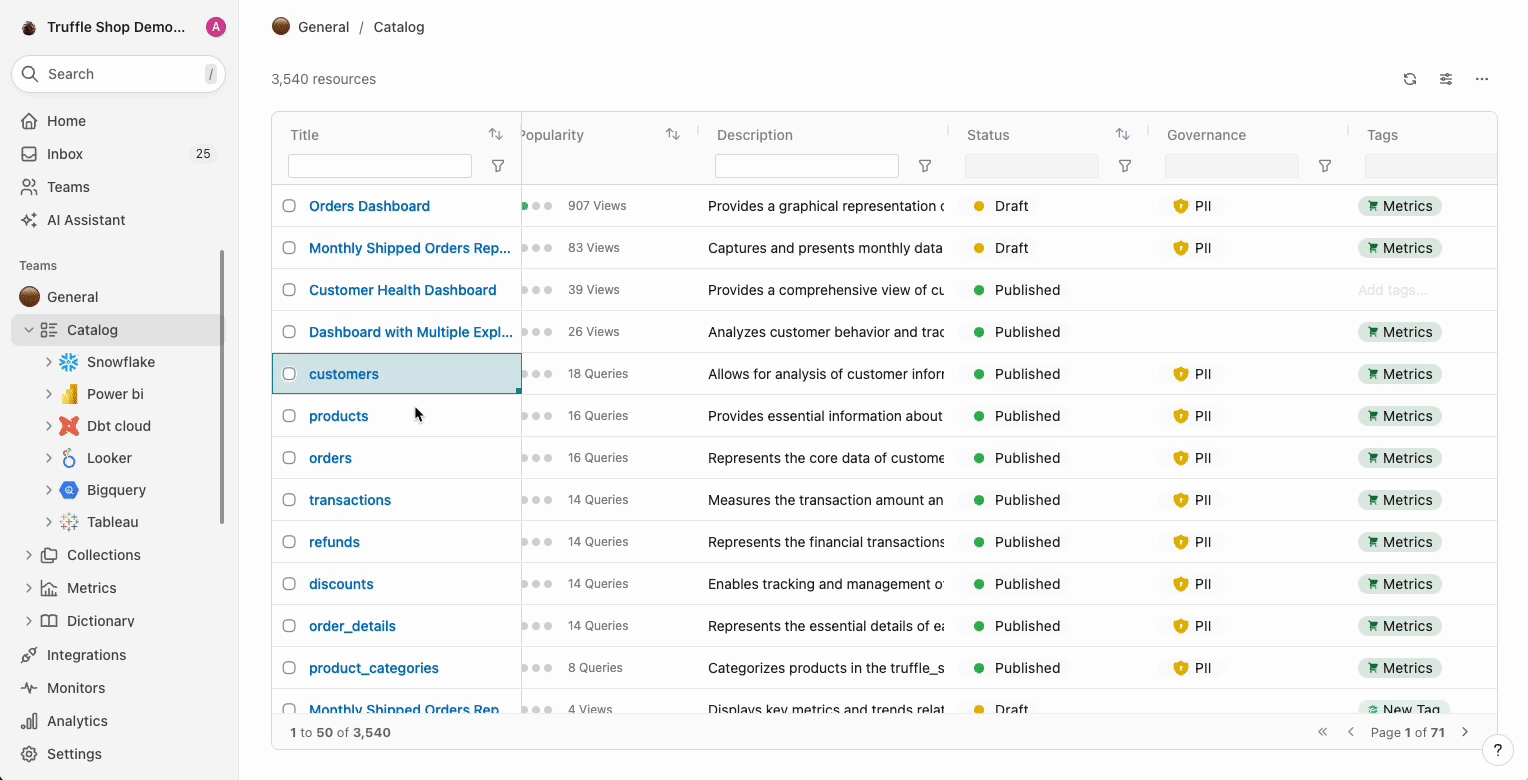This screenshot has height=780, width=1528.
Task: Go to next page with right chevron
Action: tap(1465, 732)
